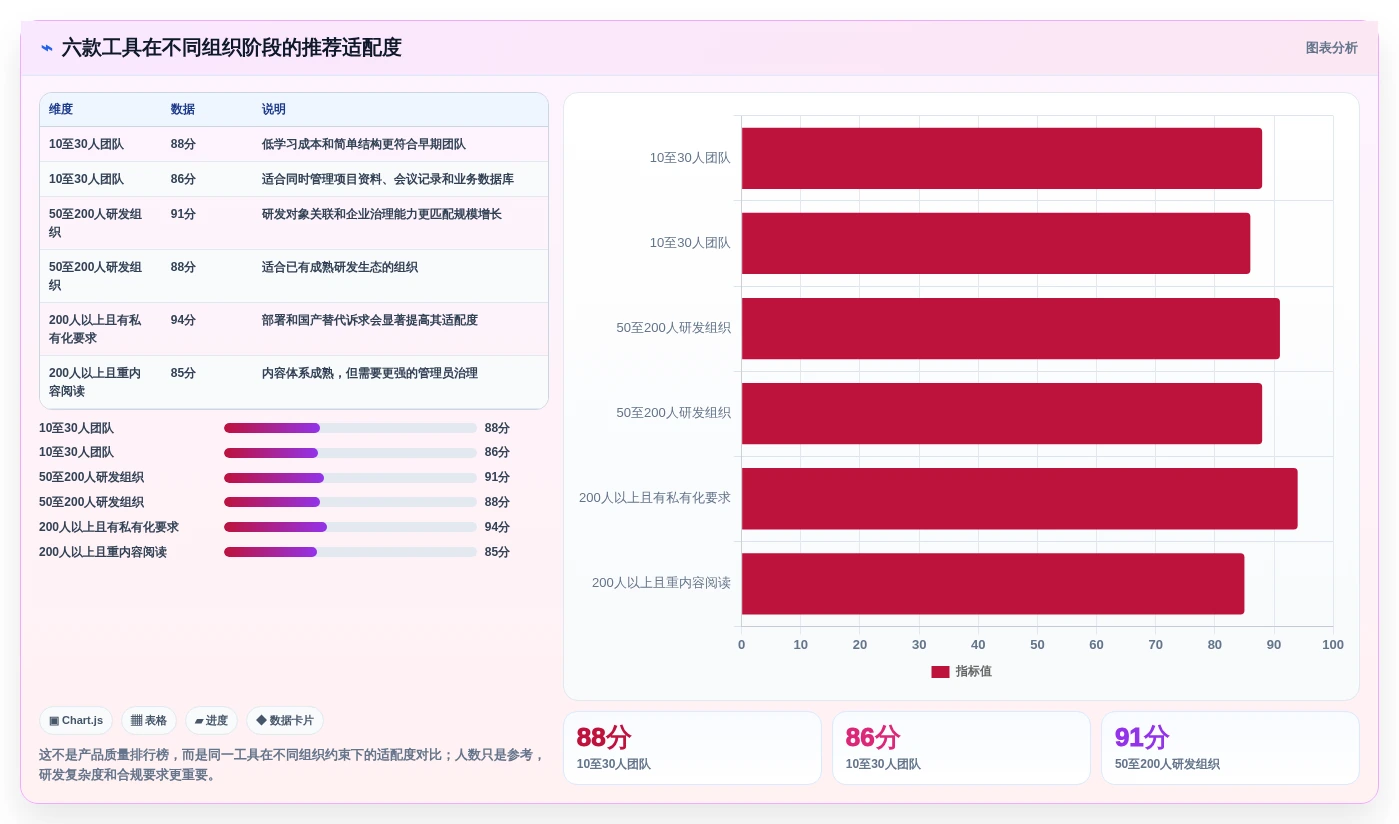This screenshot has width=1399, height=824.
Task: Click the progress bar showing 85分
Action: 350,552
